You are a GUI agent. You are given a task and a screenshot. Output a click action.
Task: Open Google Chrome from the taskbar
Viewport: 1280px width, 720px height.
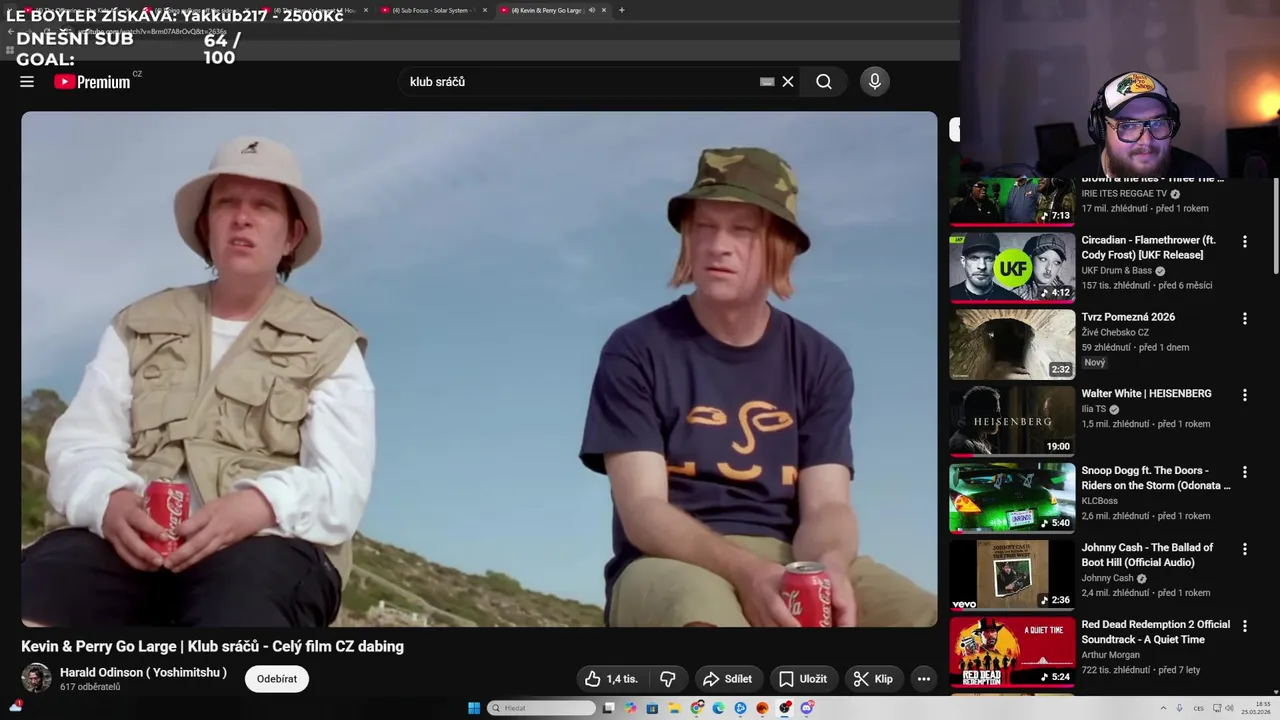click(697, 708)
